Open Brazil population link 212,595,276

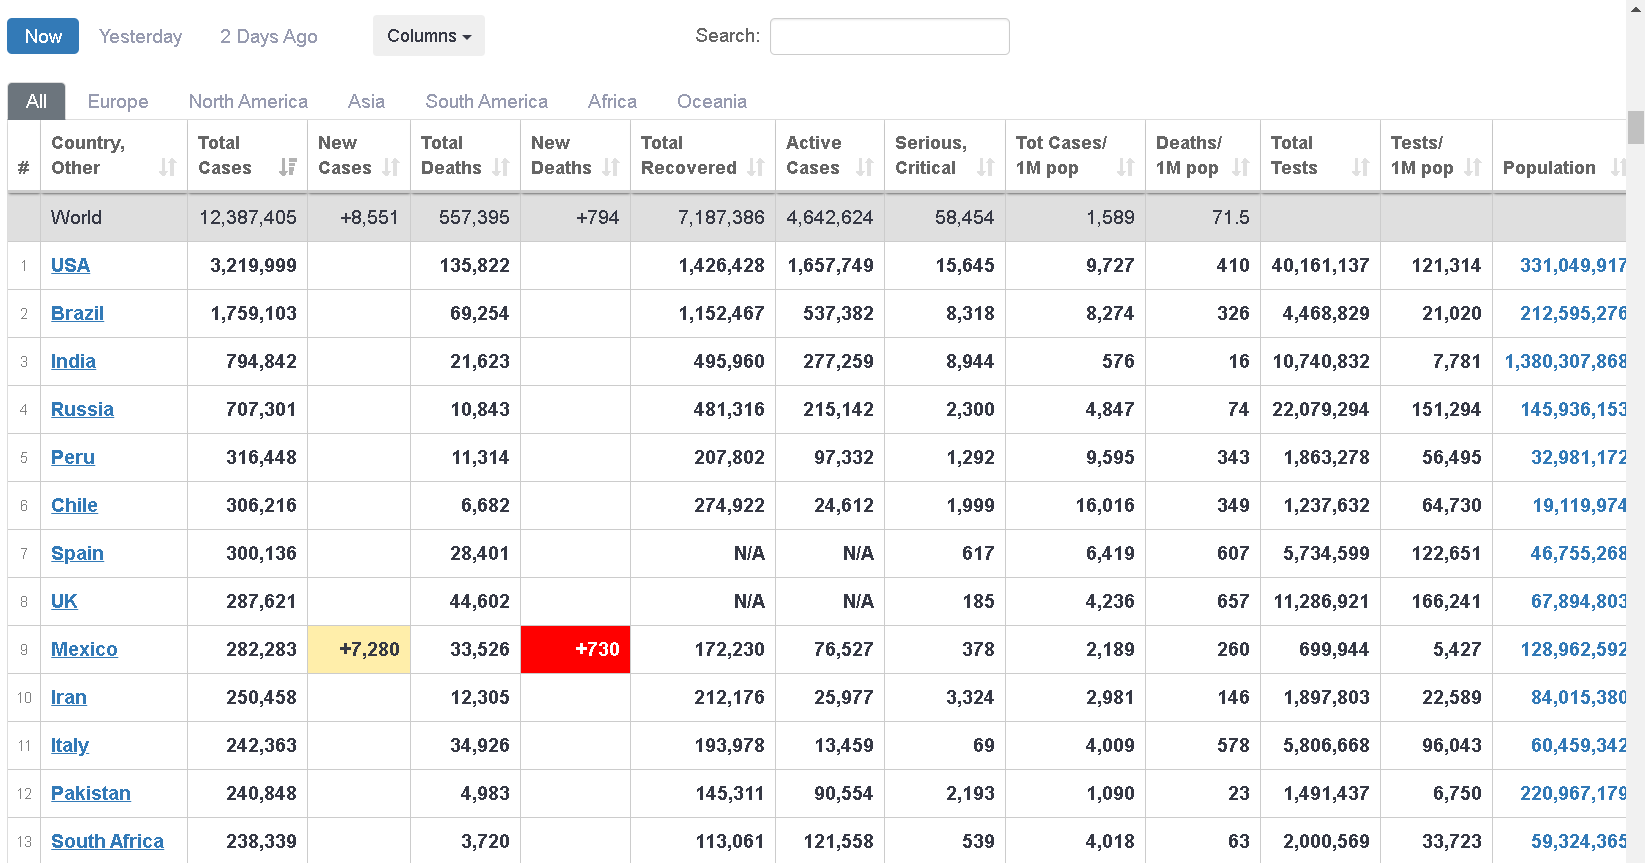pyautogui.click(x=1573, y=313)
